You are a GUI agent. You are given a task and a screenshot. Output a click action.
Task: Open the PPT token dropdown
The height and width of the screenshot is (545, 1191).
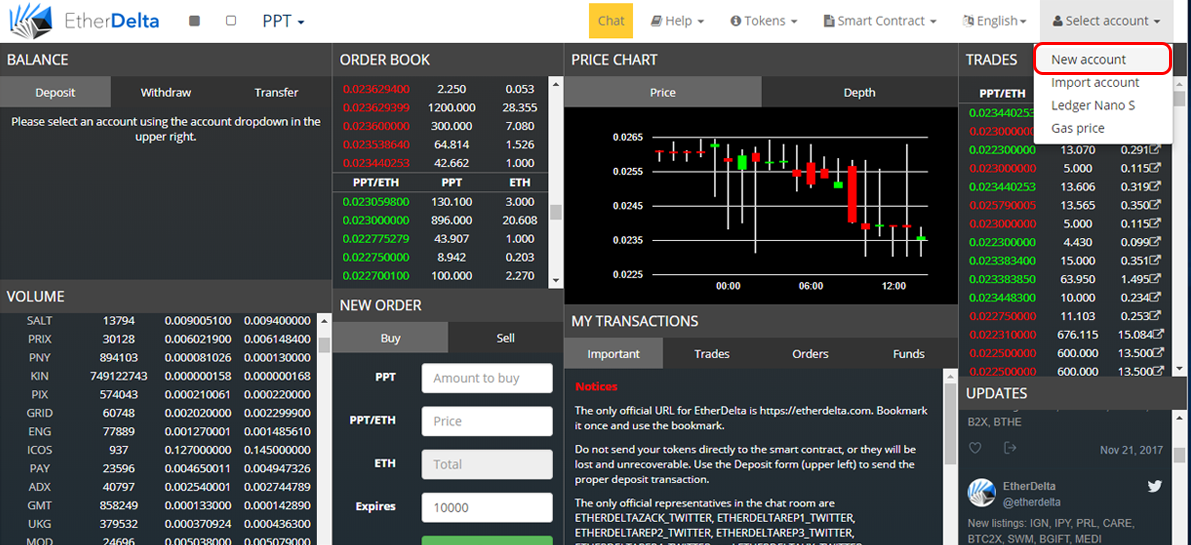click(x=283, y=21)
